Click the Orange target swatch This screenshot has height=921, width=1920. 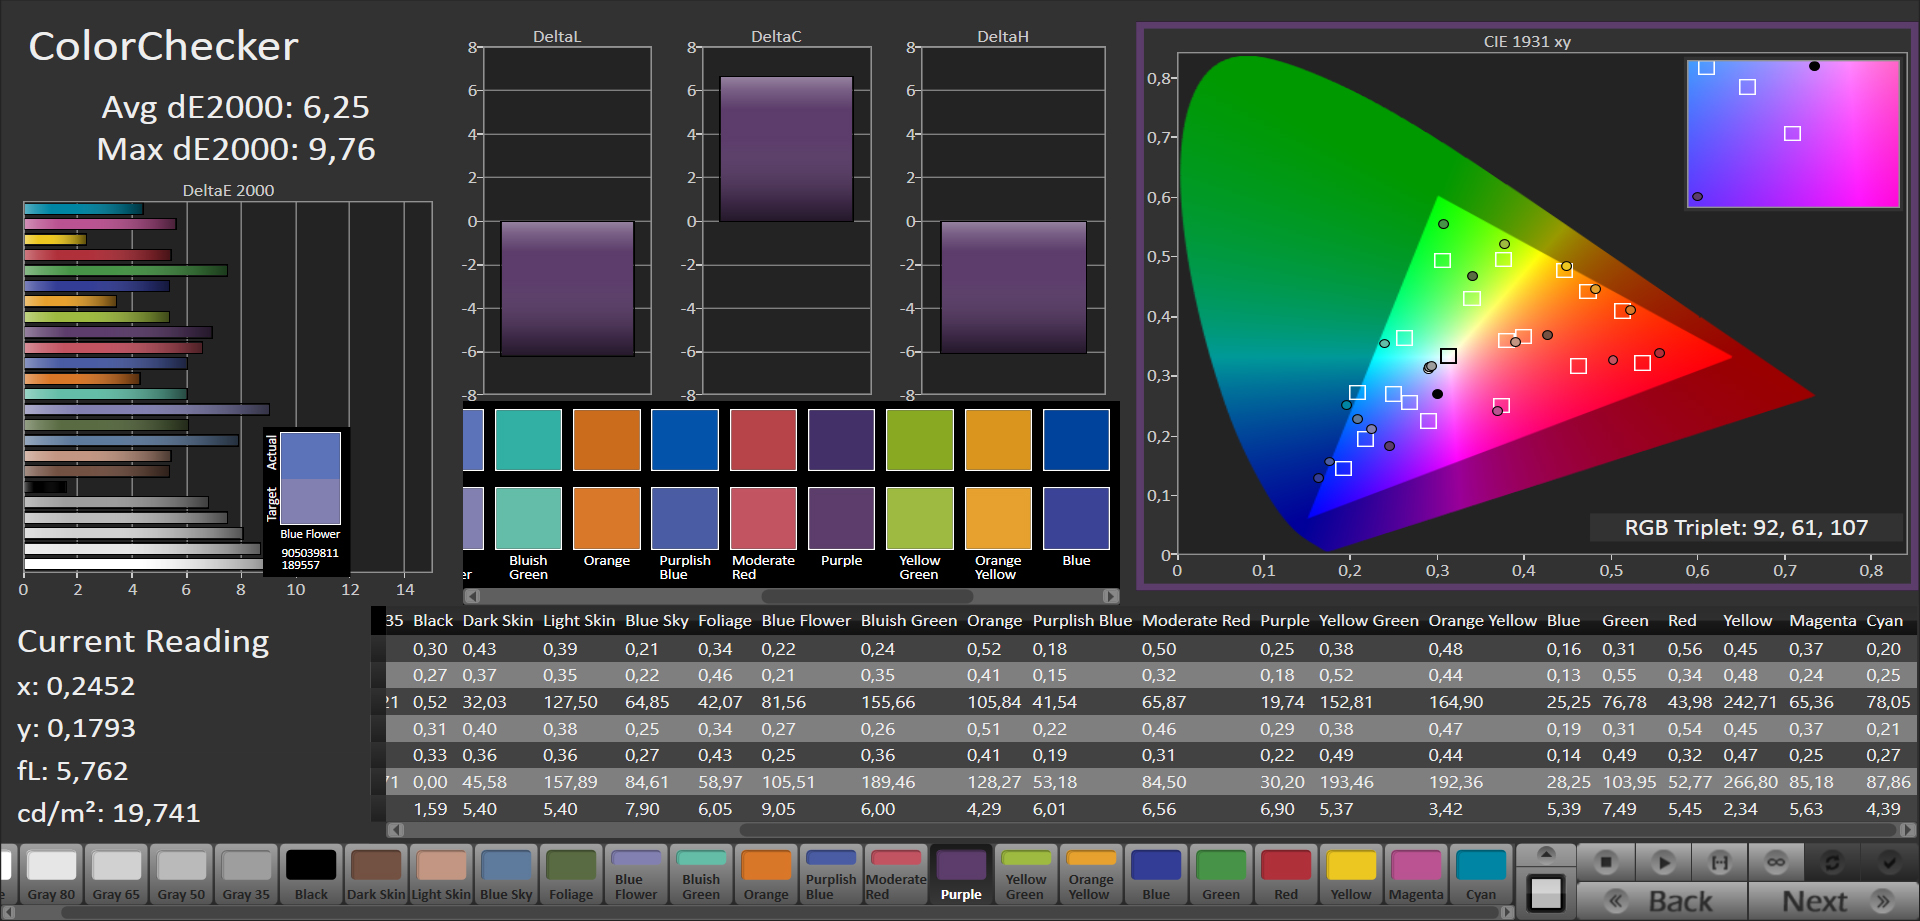coord(607,518)
